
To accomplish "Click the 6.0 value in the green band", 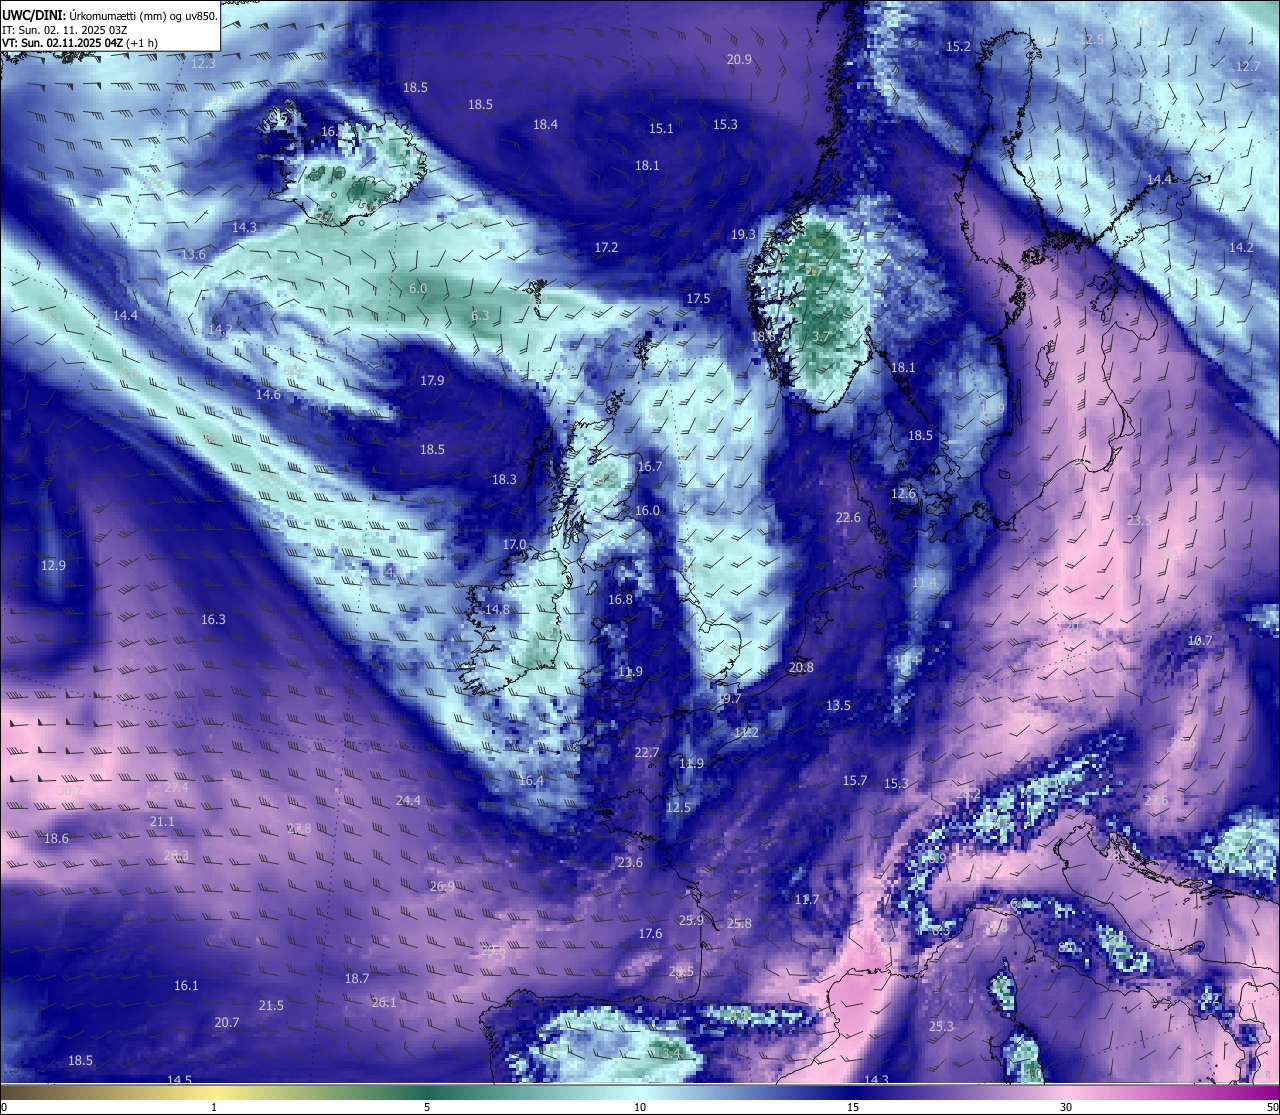I will coord(418,288).
